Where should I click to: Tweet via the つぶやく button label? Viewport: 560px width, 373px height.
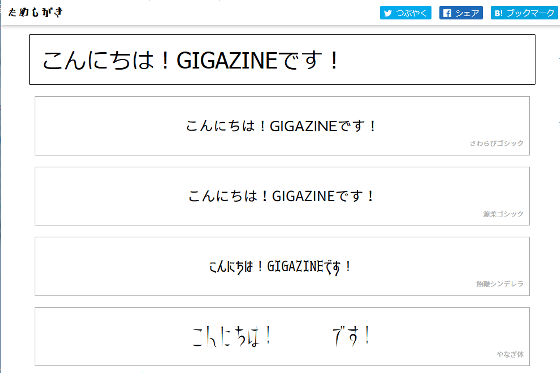[411, 13]
